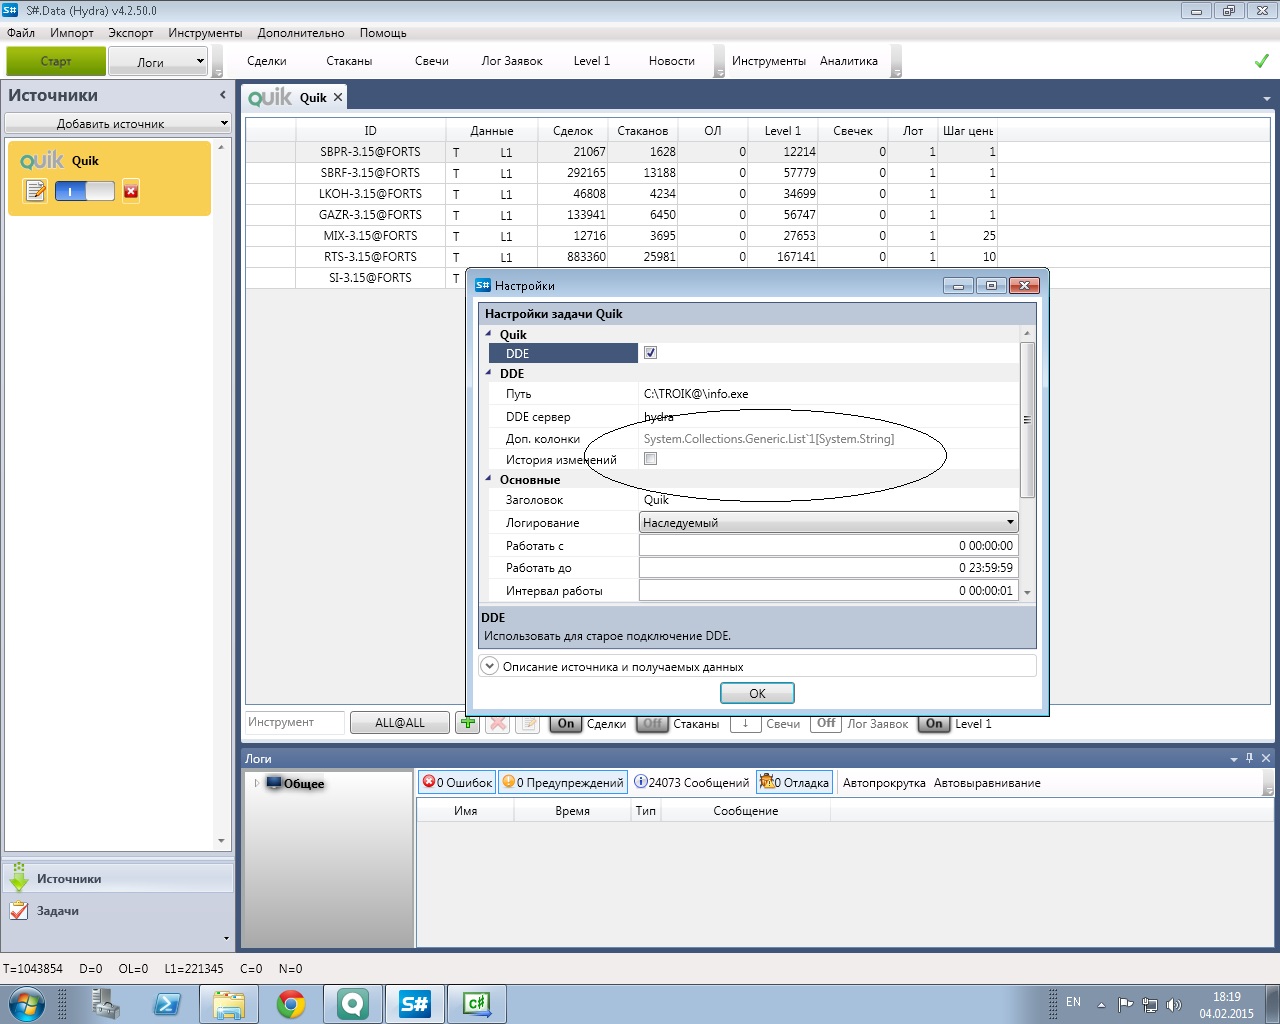Open the Файл menu
The width and height of the screenshot is (1280, 1024).
tap(21, 33)
